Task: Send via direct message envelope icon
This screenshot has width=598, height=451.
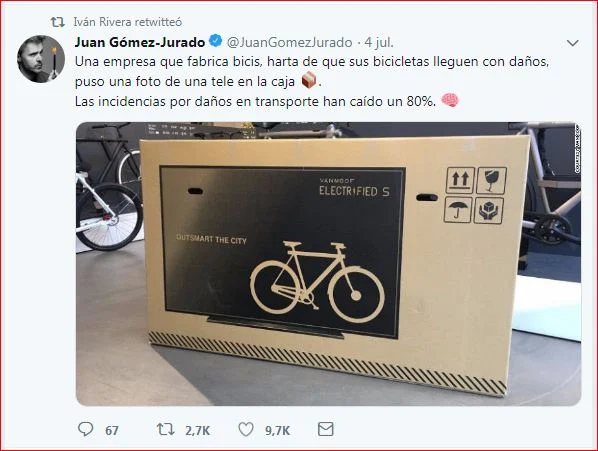Action: click(326, 429)
